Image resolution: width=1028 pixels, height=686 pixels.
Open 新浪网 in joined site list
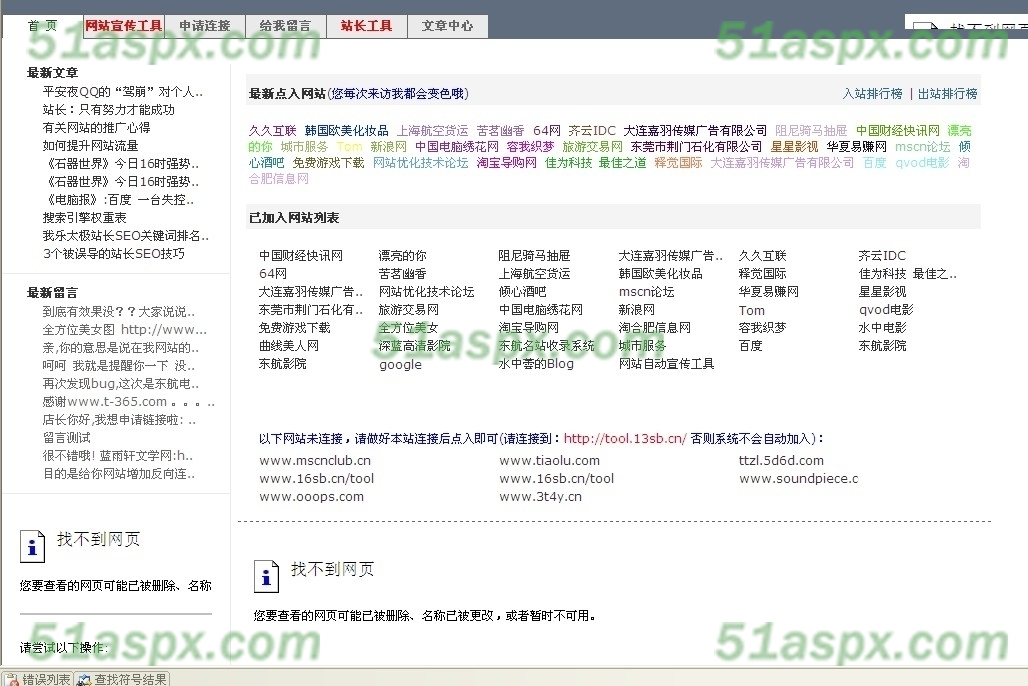pyautogui.click(x=637, y=310)
